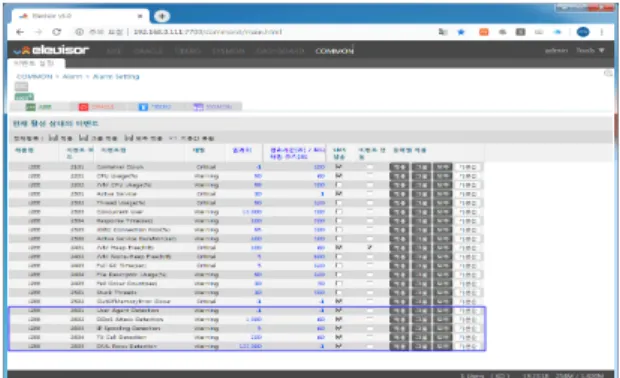This screenshot has width=620, height=378.
Task: Enable SMS checkbox for Concurrent User
Action: 338,212
